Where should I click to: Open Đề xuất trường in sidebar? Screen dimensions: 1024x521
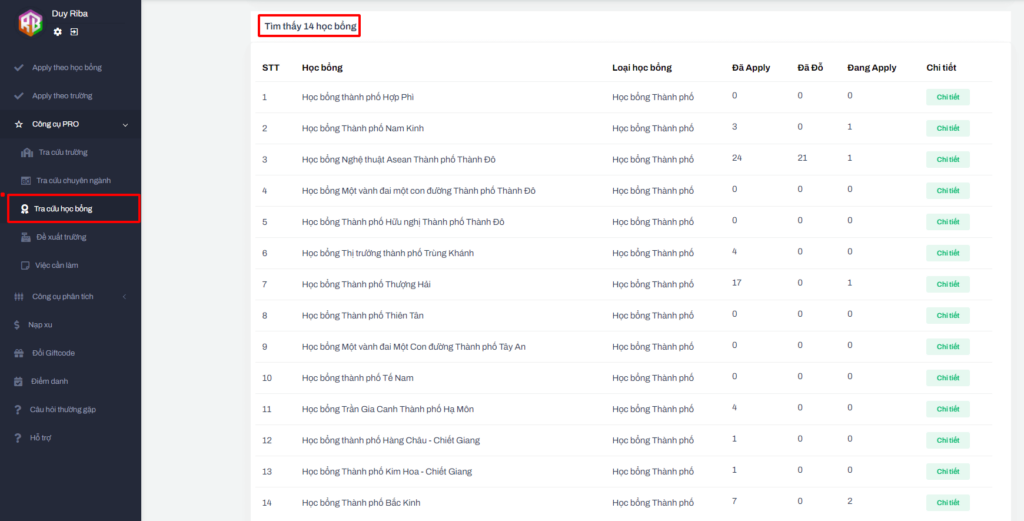tap(61, 237)
